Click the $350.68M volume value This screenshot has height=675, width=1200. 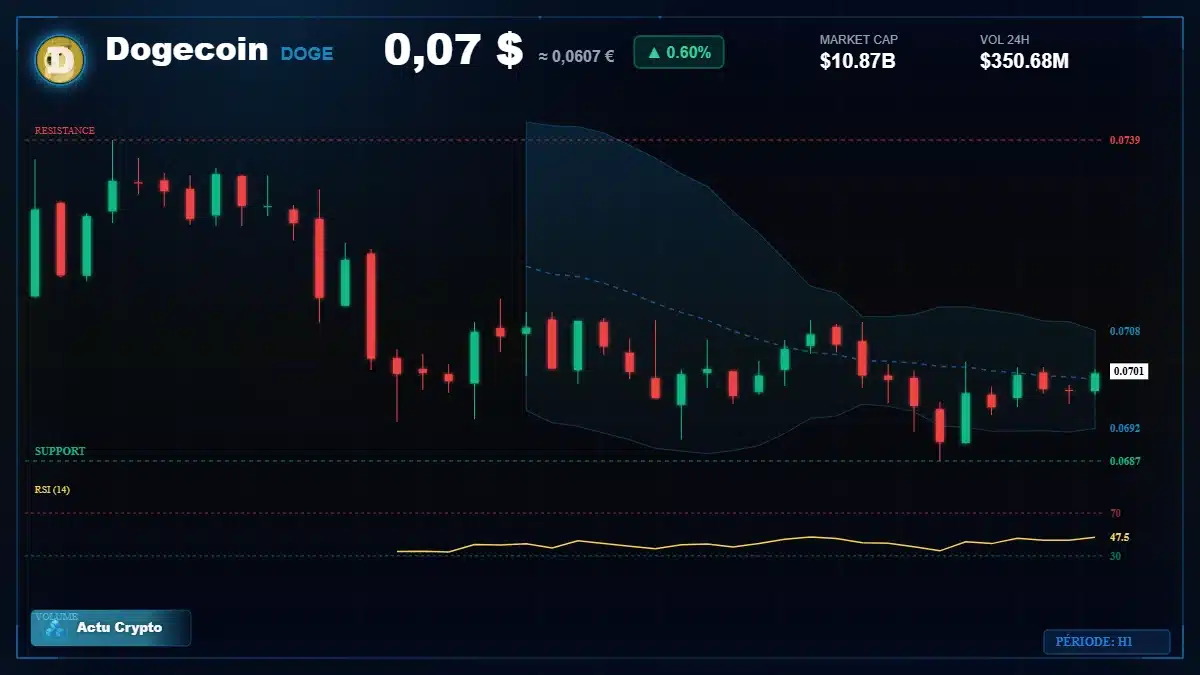pos(1025,61)
